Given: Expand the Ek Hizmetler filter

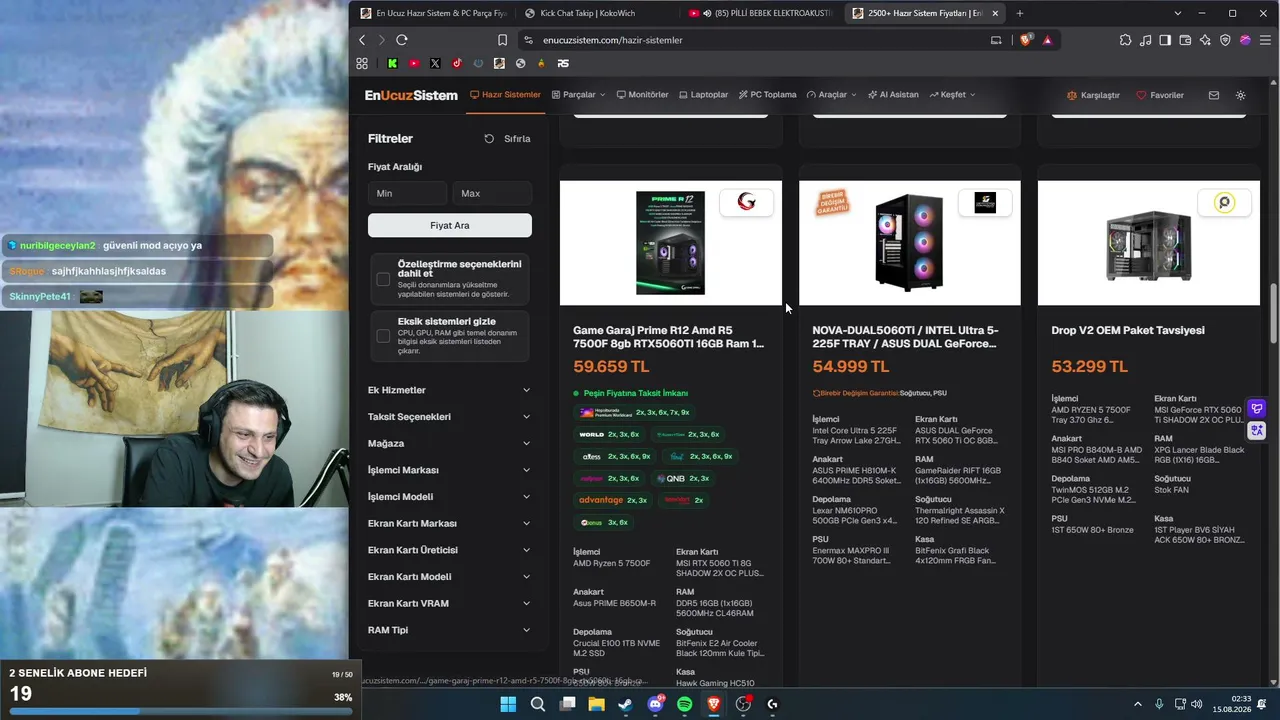Looking at the screenshot, I should (449, 390).
